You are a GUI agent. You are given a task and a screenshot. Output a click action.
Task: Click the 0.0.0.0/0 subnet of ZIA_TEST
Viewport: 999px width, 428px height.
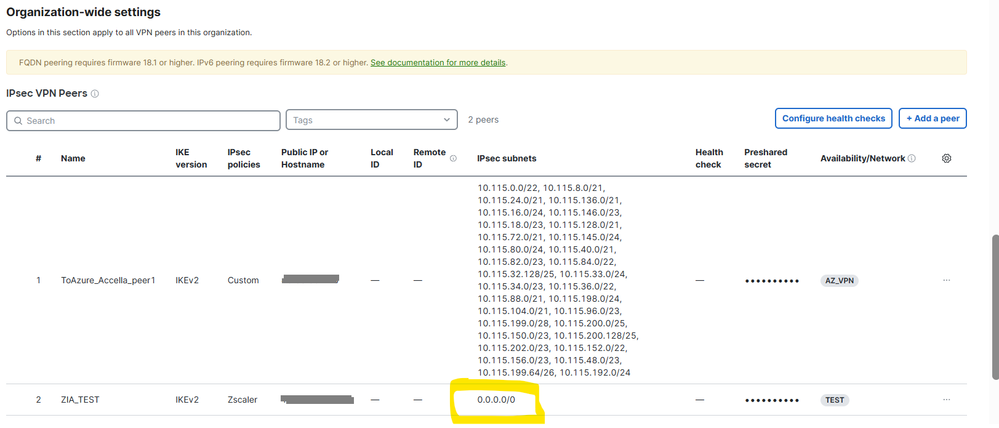pos(497,400)
